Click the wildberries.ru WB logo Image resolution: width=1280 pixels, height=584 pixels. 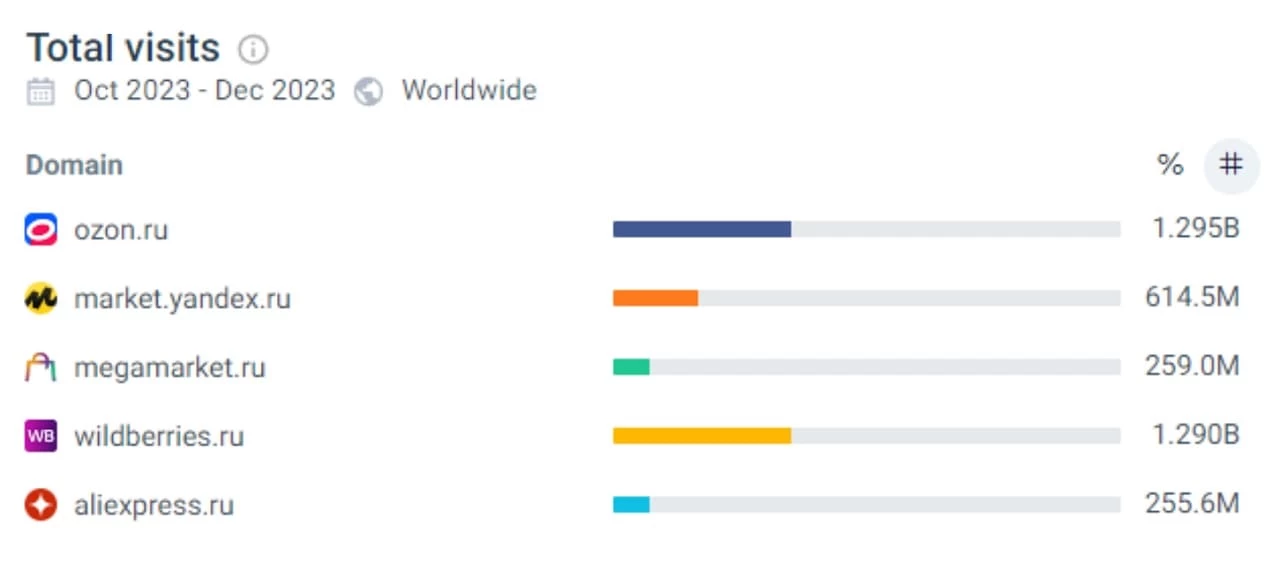(x=41, y=436)
